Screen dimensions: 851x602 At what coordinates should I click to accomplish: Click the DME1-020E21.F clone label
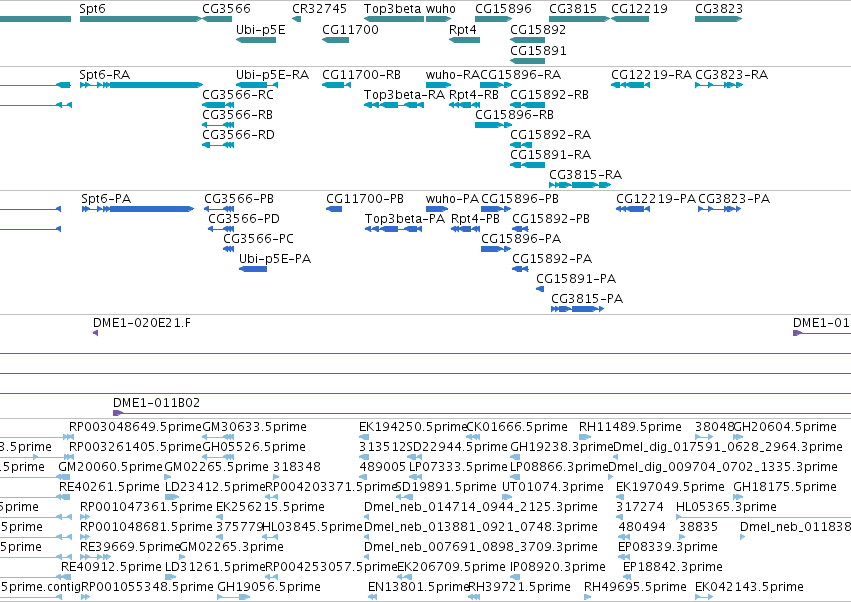142,322
